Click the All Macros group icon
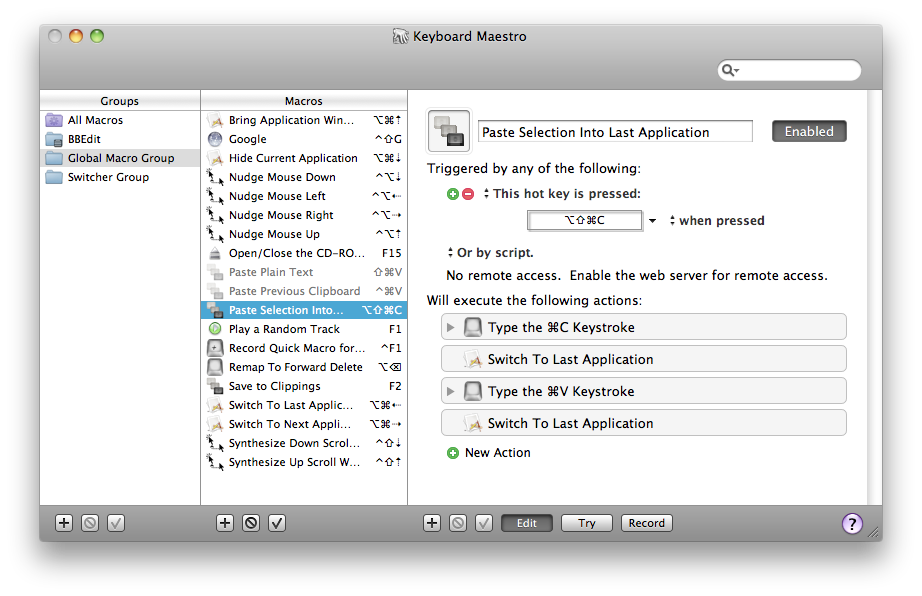The height and width of the screenshot is (596, 922). pos(54,120)
